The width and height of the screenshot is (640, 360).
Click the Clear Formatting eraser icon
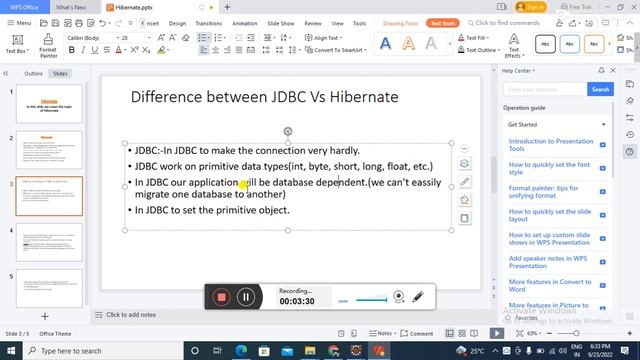(x=185, y=38)
